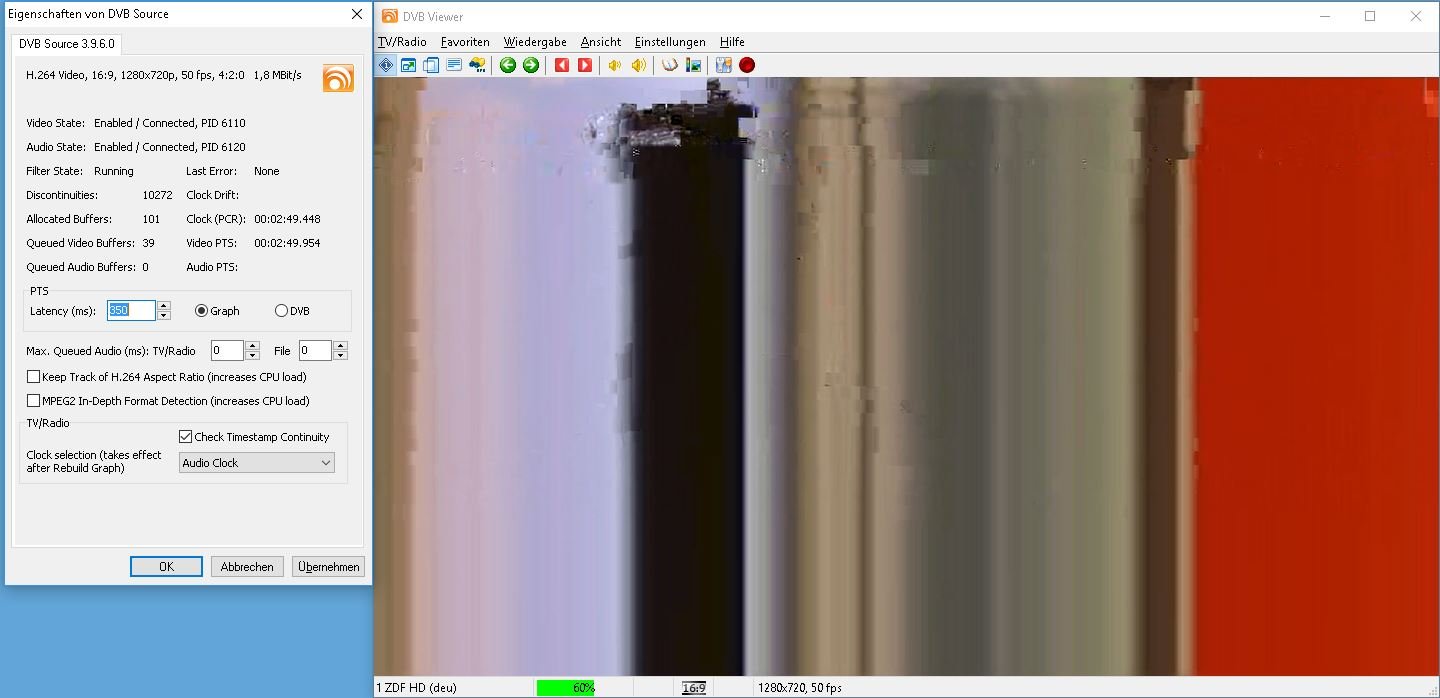The width and height of the screenshot is (1440, 698).
Task: Select the Graph PTS radio button
Action: click(x=201, y=311)
